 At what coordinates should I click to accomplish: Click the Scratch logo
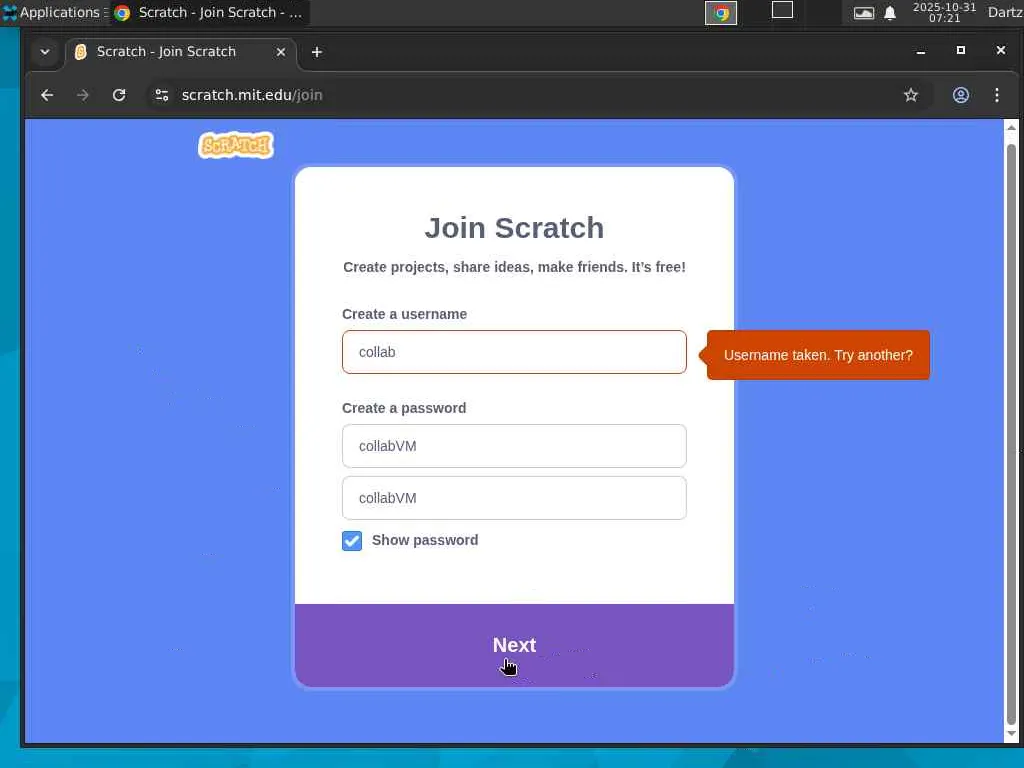tap(236, 145)
